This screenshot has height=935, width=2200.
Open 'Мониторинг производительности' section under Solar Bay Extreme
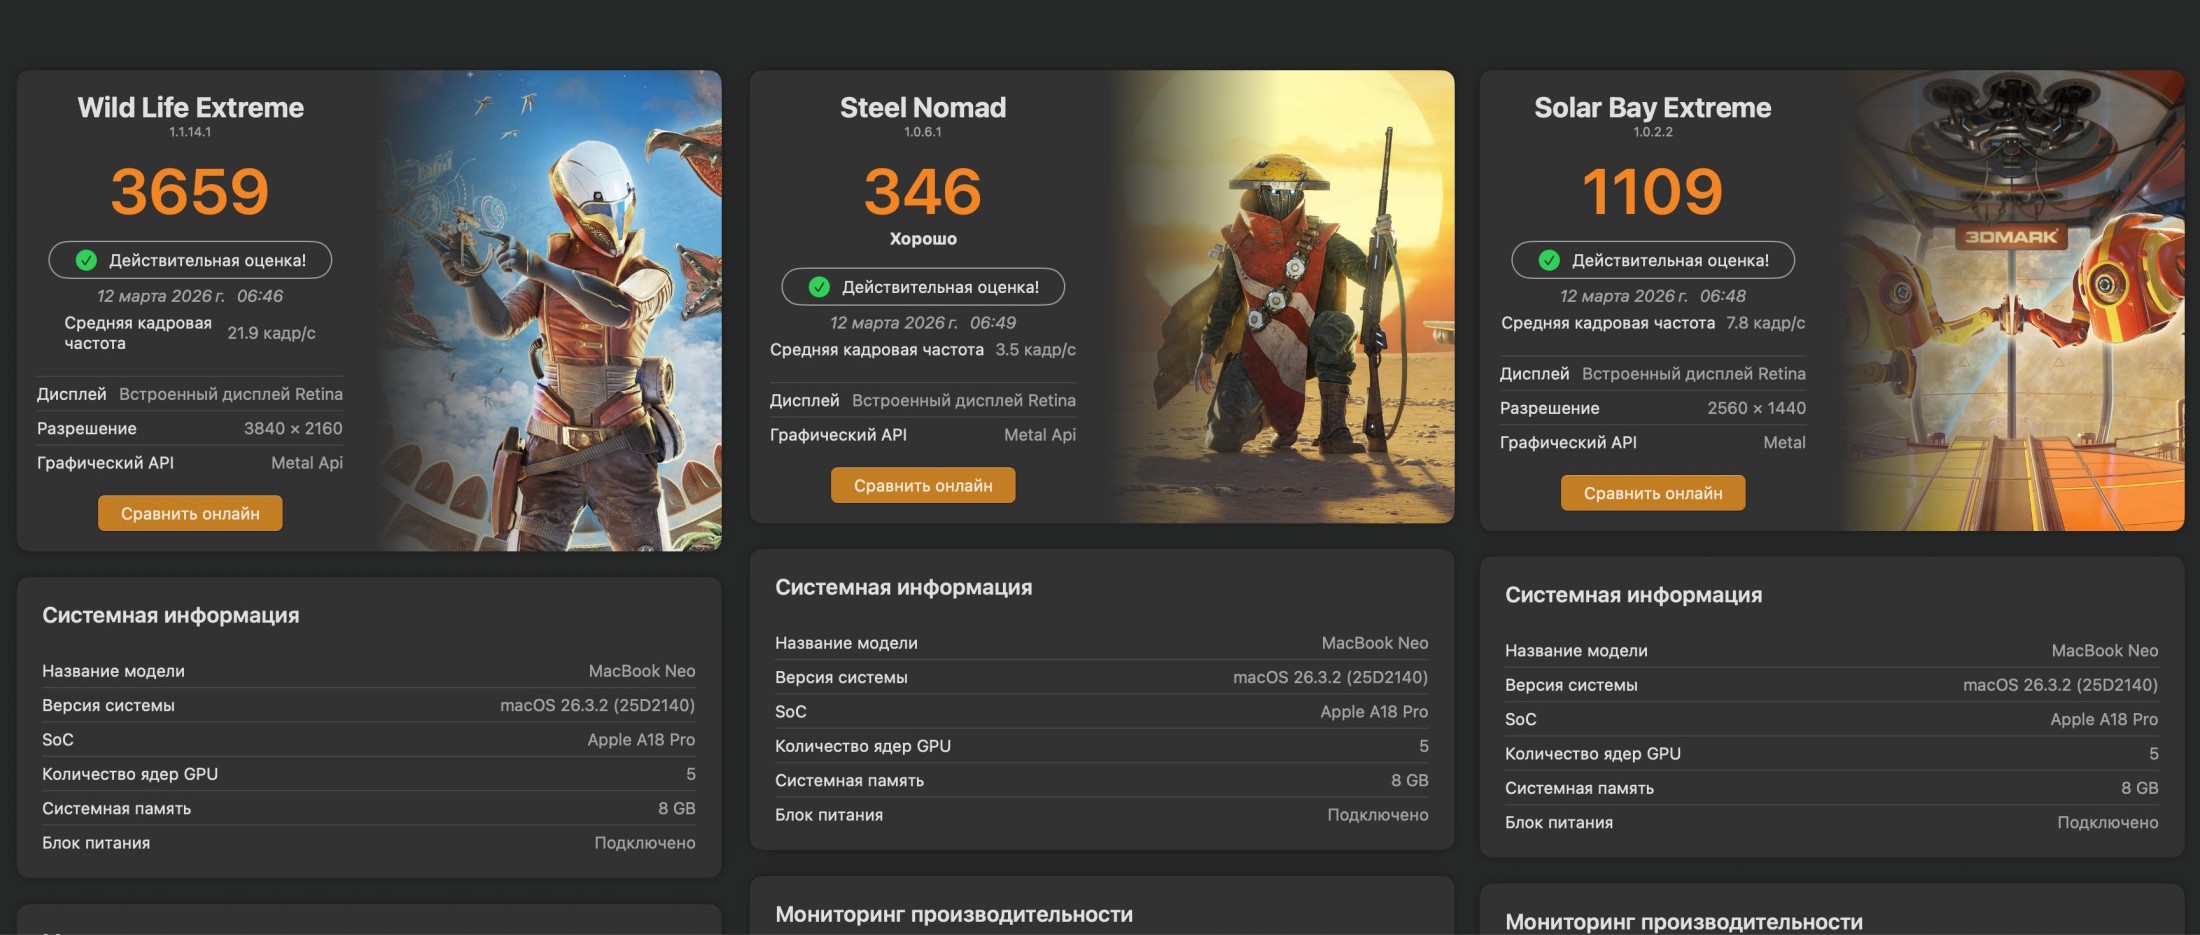tap(1684, 921)
